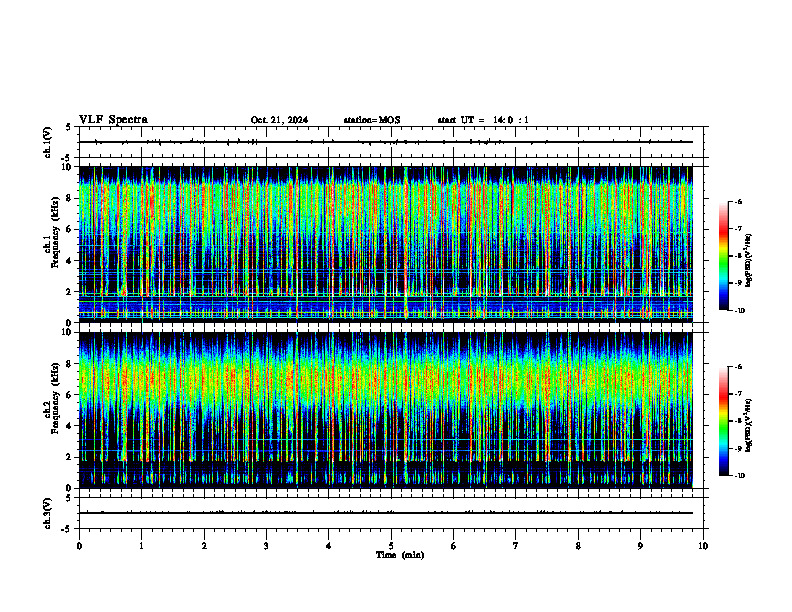Click the 'start UT = 14:0:1' text

click(483, 120)
